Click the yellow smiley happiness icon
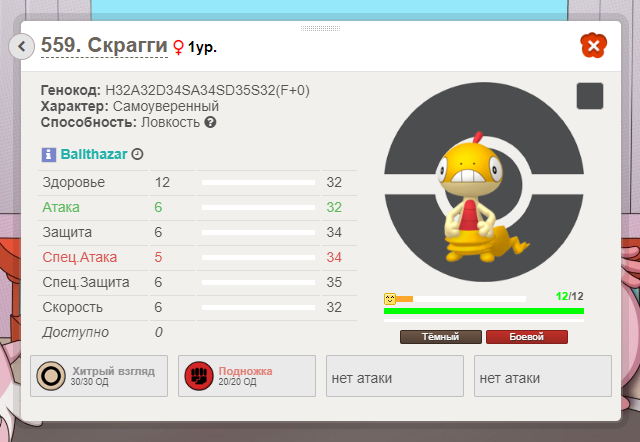The height and width of the screenshot is (442, 640). click(390, 299)
